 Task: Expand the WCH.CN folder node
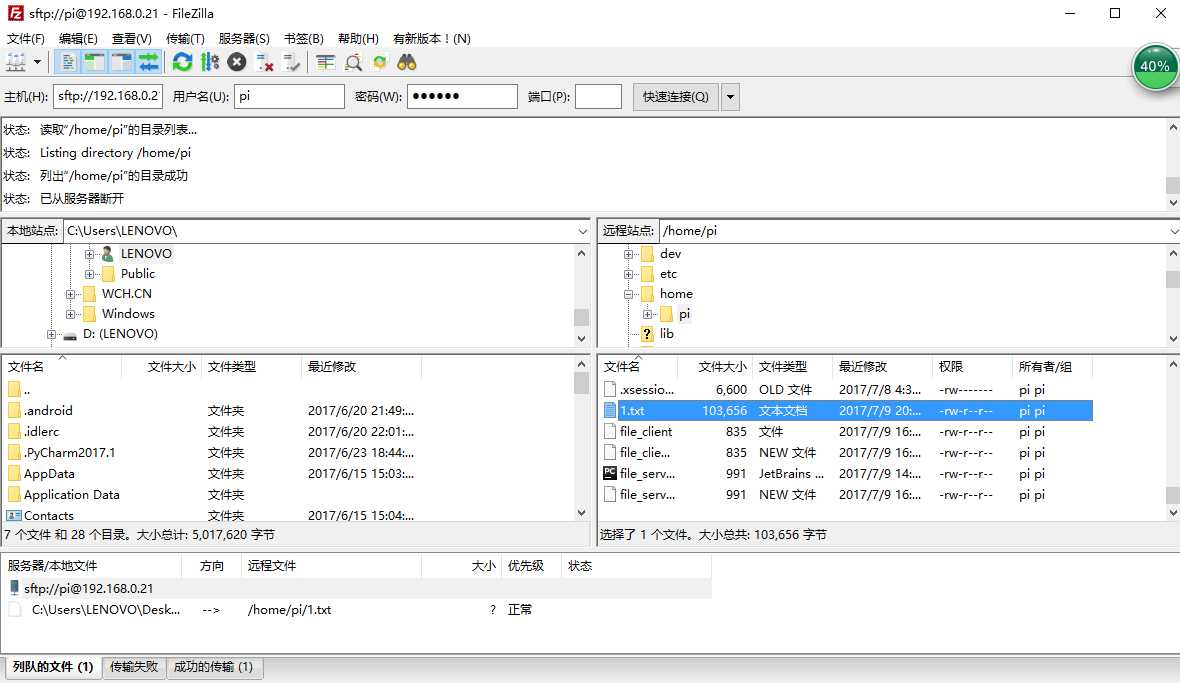coord(71,294)
